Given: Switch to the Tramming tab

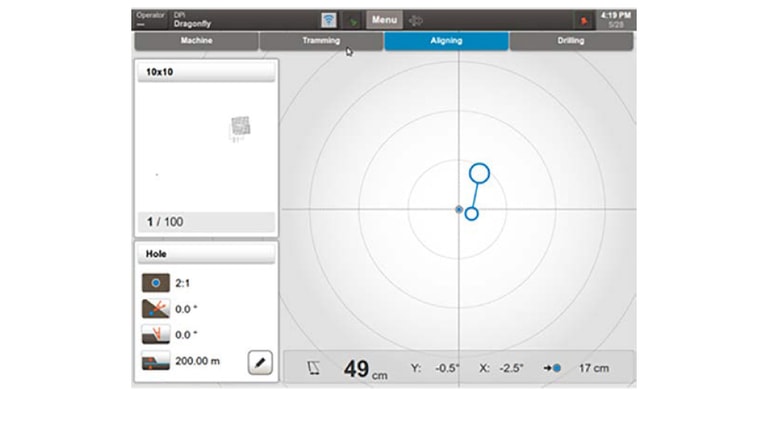Looking at the screenshot, I should pos(321,41).
